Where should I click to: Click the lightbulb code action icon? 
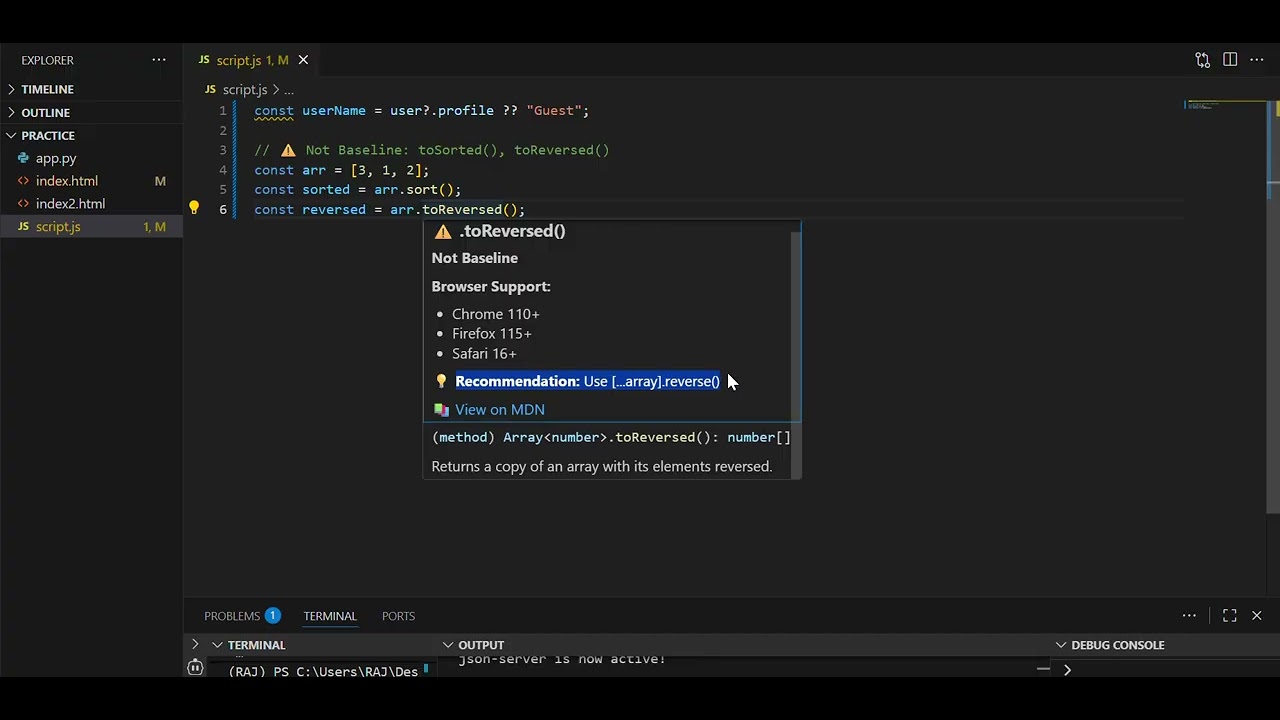coord(194,209)
